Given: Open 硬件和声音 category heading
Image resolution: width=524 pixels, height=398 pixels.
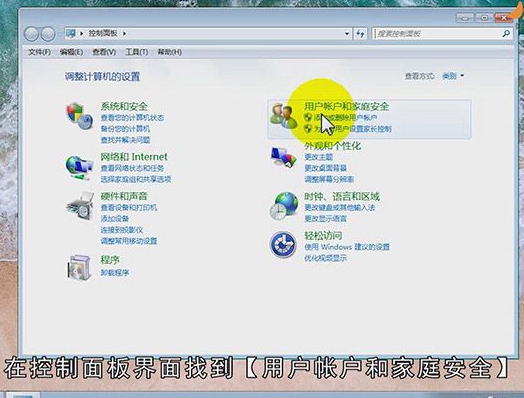Looking at the screenshot, I should [124, 196].
